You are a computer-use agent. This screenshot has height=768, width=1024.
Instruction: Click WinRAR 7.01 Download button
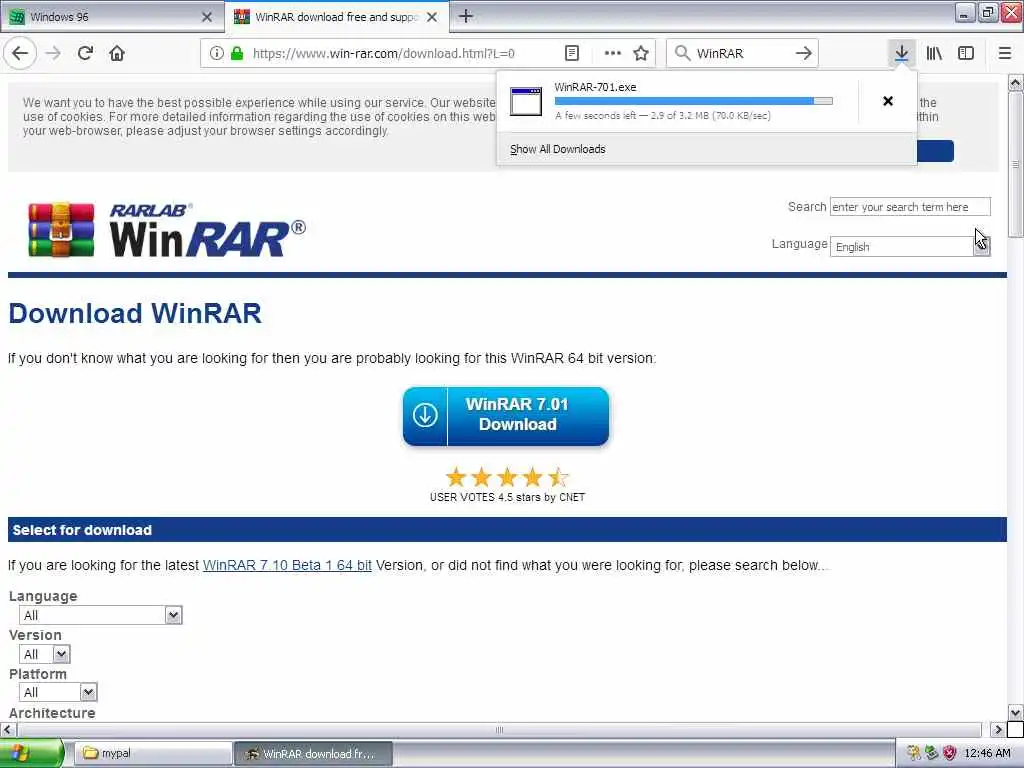click(x=505, y=416)
